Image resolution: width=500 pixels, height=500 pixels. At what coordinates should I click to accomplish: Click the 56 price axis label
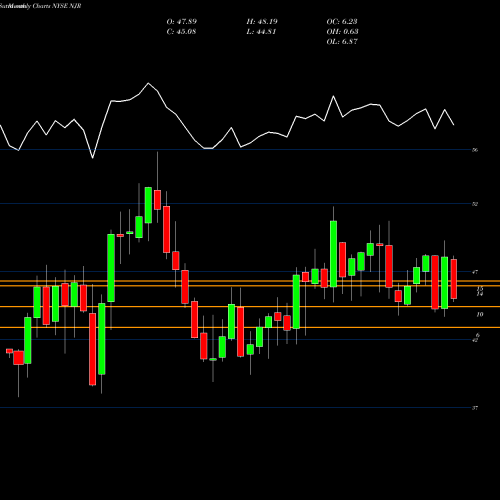[475, 150]
